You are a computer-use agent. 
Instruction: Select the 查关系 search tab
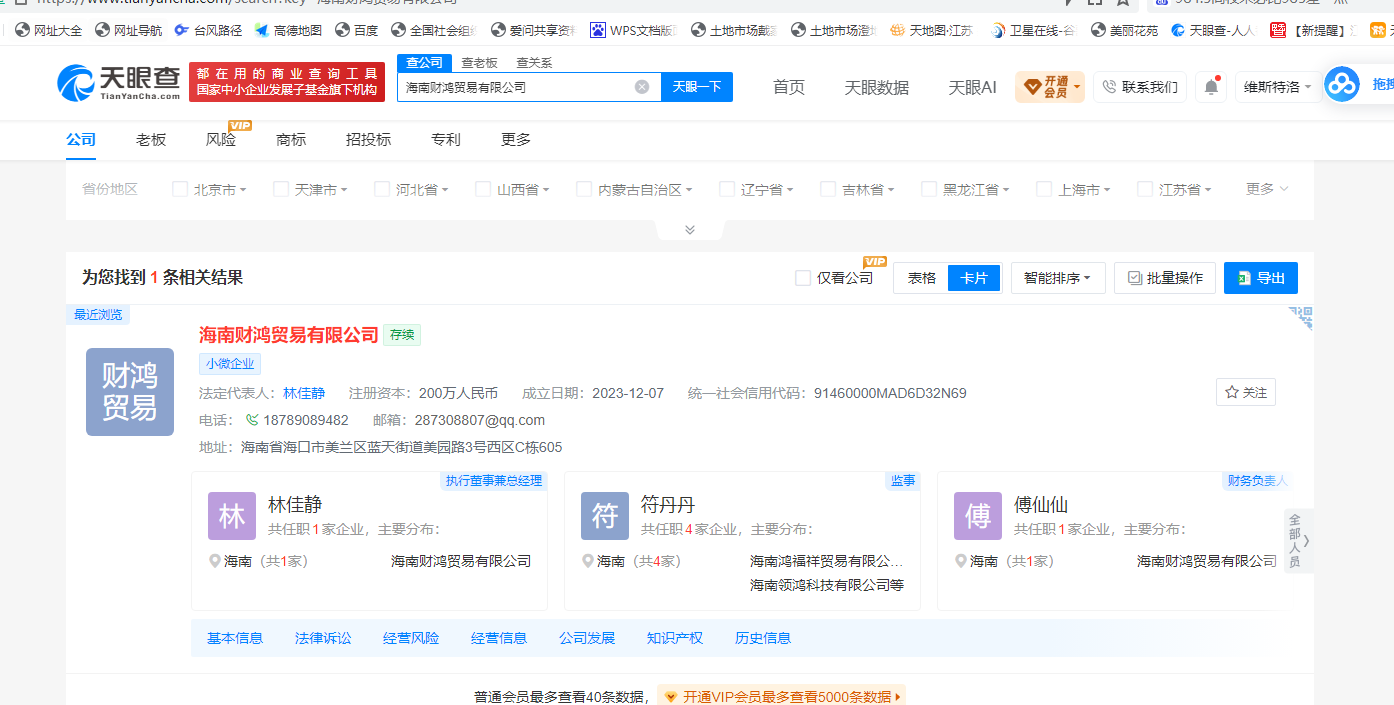(x=534, y=62)
